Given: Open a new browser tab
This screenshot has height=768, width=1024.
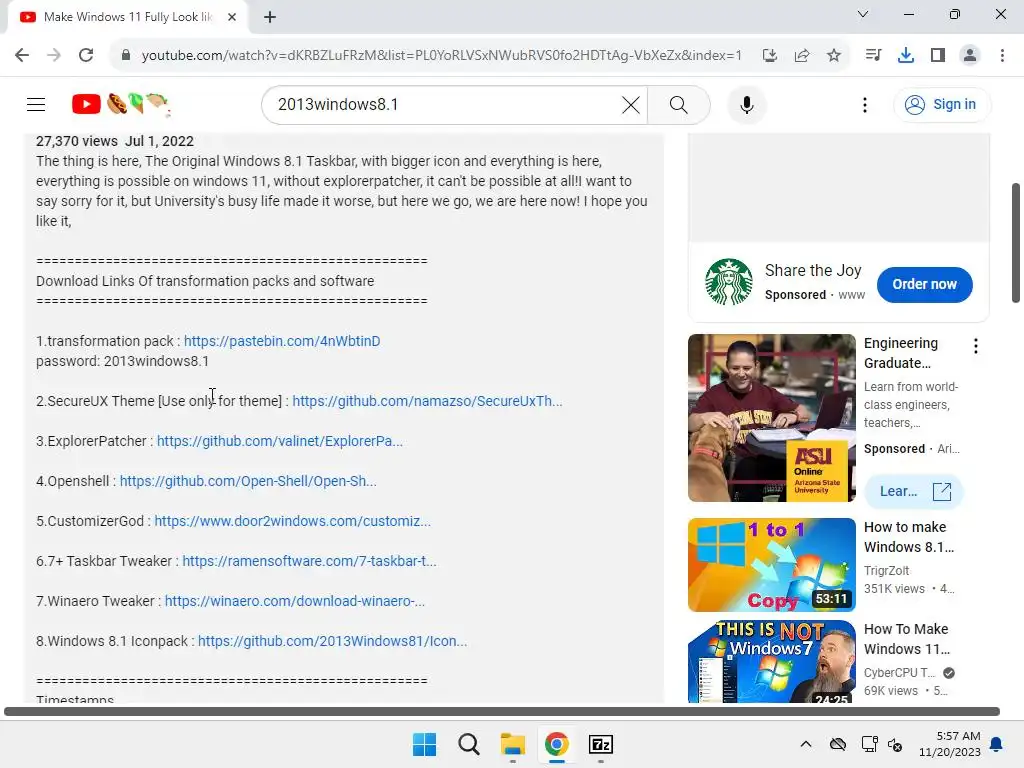Looking at the screenshot, I should (x=270, y=17).
